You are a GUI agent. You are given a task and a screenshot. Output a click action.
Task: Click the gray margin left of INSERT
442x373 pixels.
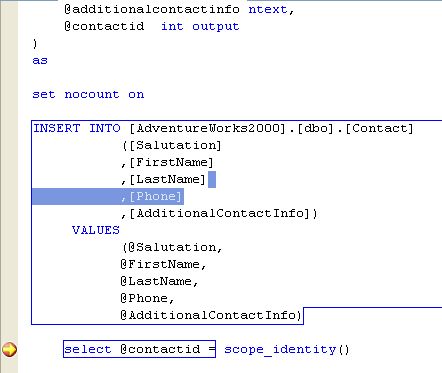9,128
